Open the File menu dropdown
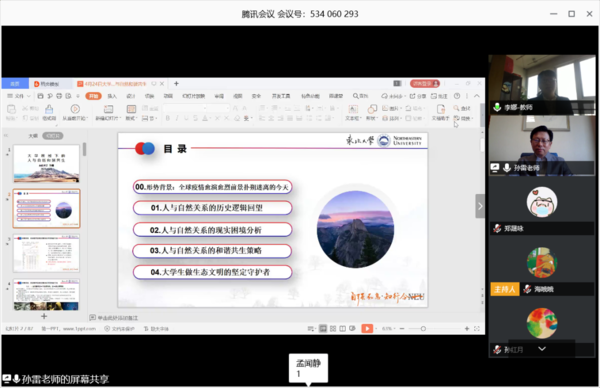 tap(19, 96)
